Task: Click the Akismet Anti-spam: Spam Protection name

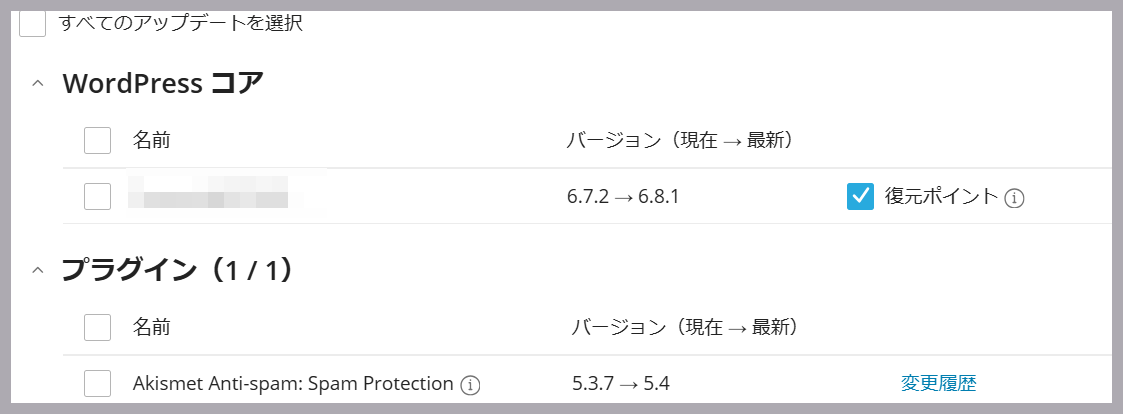Action: click(293, 384)
